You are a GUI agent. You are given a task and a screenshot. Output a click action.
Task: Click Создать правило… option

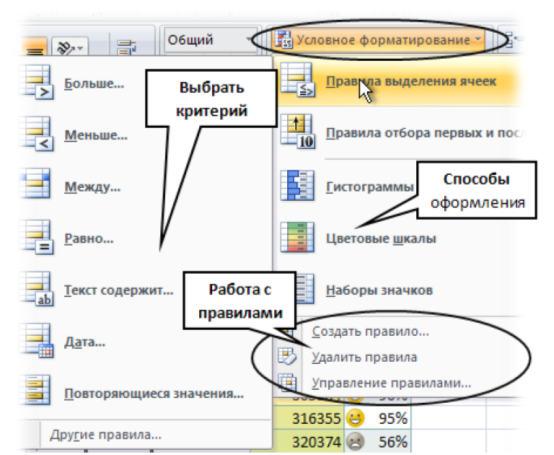pos(370,331)
